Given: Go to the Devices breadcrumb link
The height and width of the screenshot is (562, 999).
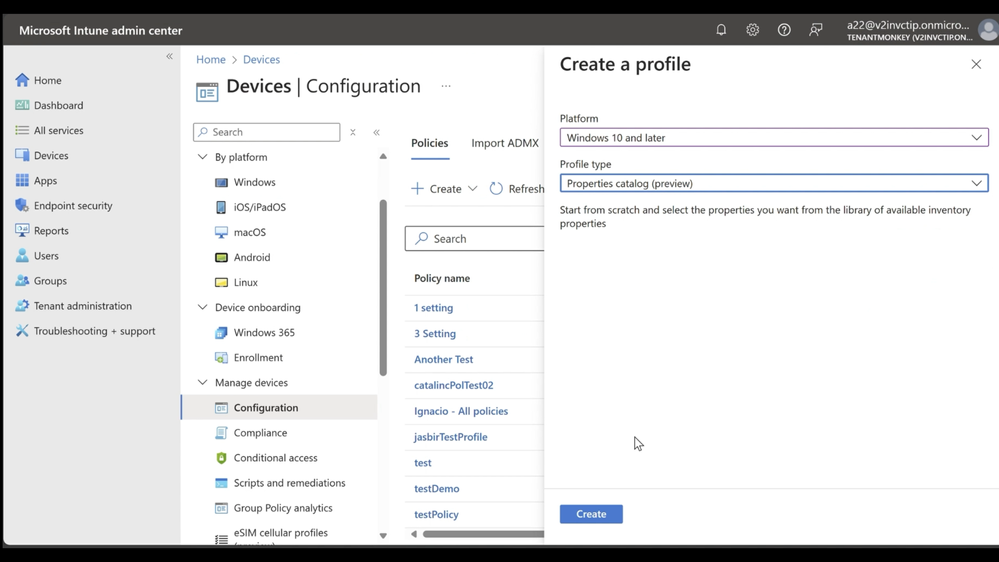Looking at the screenshot, I should coord(261,59).
